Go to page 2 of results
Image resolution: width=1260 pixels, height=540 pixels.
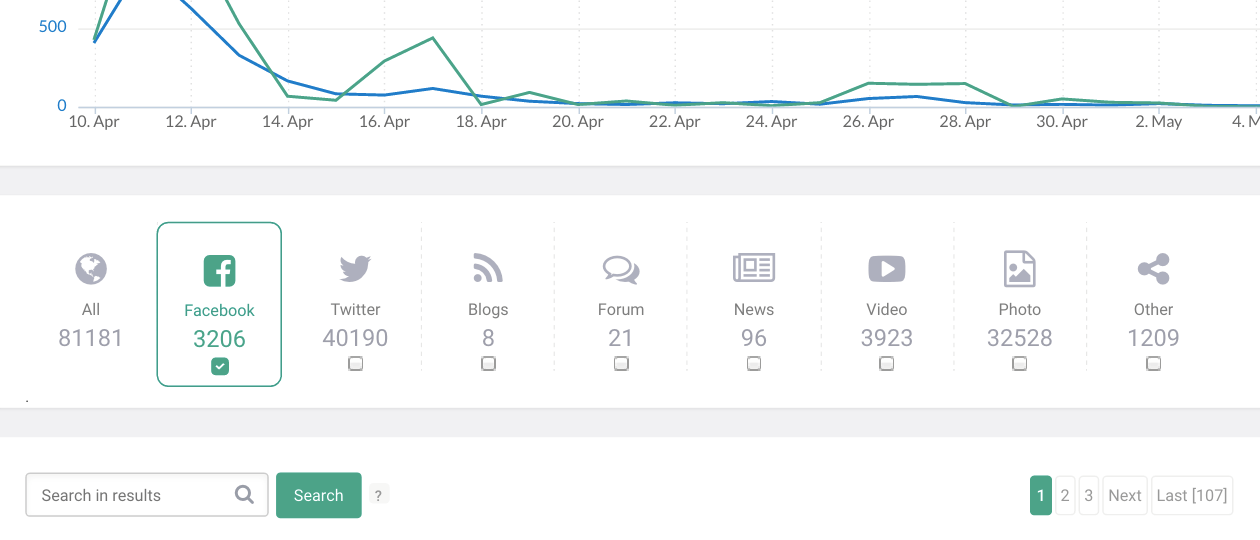1065,495
